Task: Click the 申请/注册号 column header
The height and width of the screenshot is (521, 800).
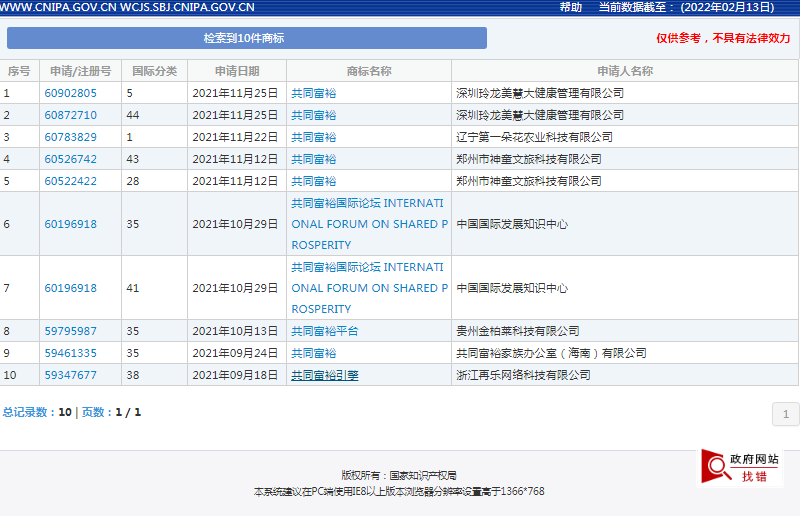Action: coord(81,71)
